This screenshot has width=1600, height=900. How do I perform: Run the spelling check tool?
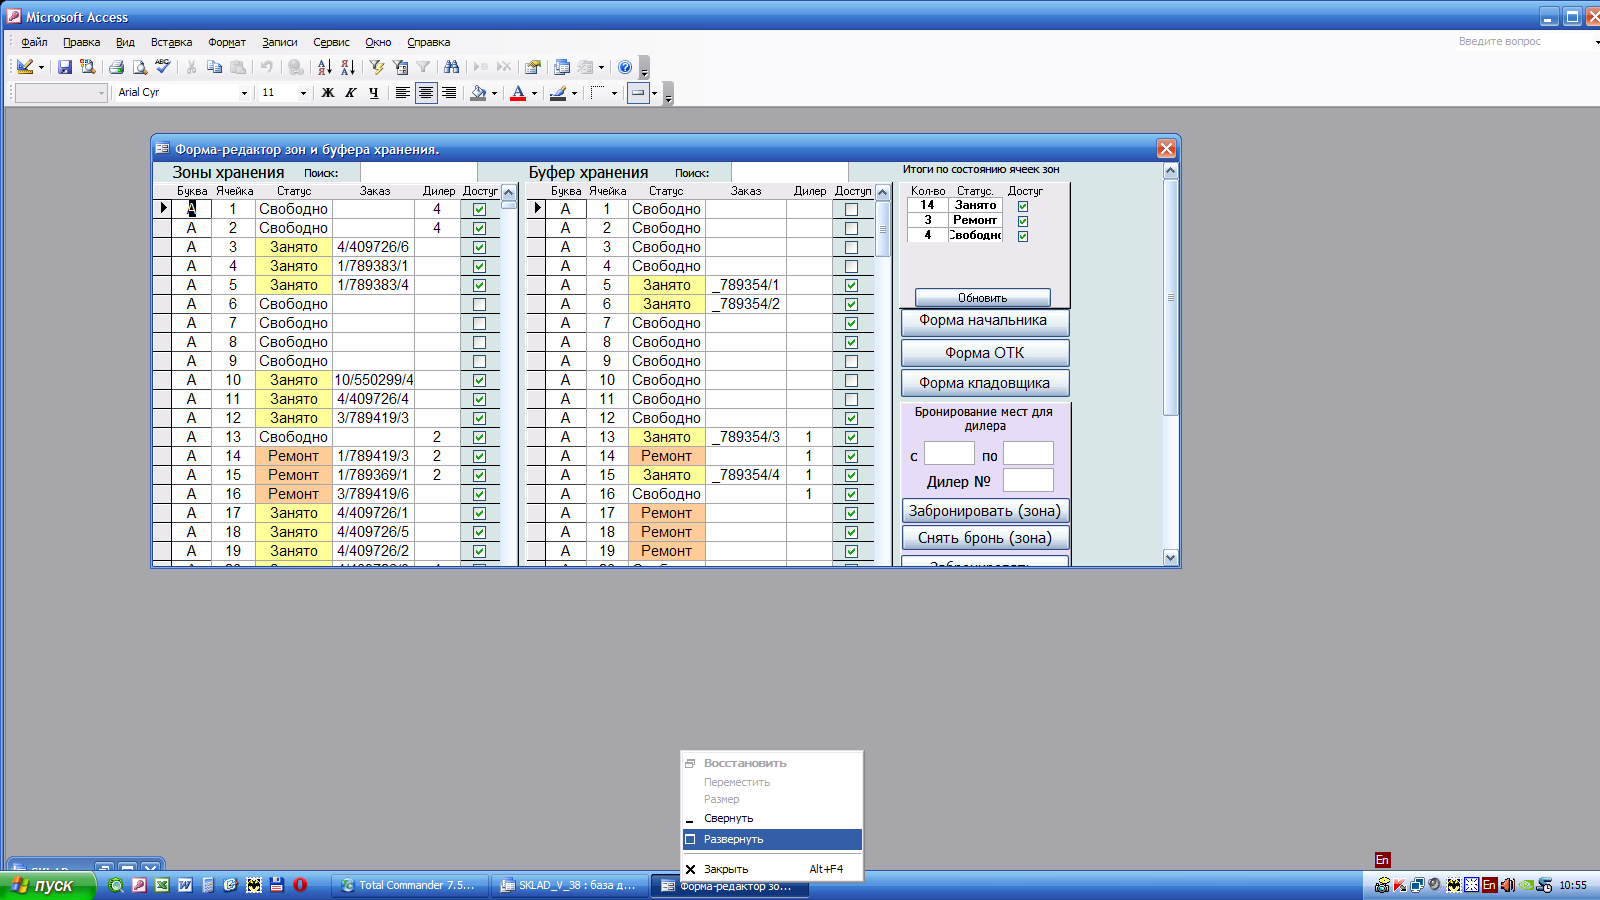(163, 67)
